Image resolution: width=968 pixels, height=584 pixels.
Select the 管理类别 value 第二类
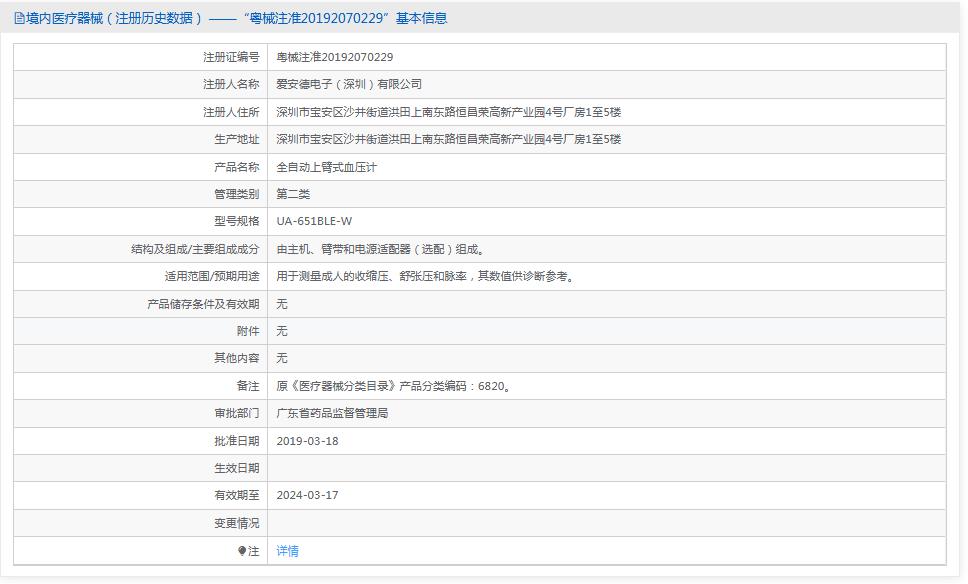[290, 194]
